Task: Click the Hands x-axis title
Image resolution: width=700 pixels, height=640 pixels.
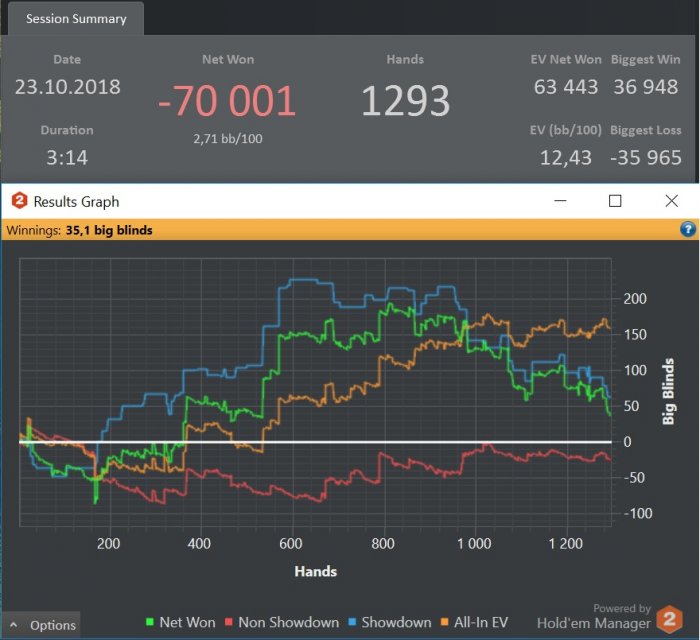Action: pyautogui.click(x=316, y=571)
